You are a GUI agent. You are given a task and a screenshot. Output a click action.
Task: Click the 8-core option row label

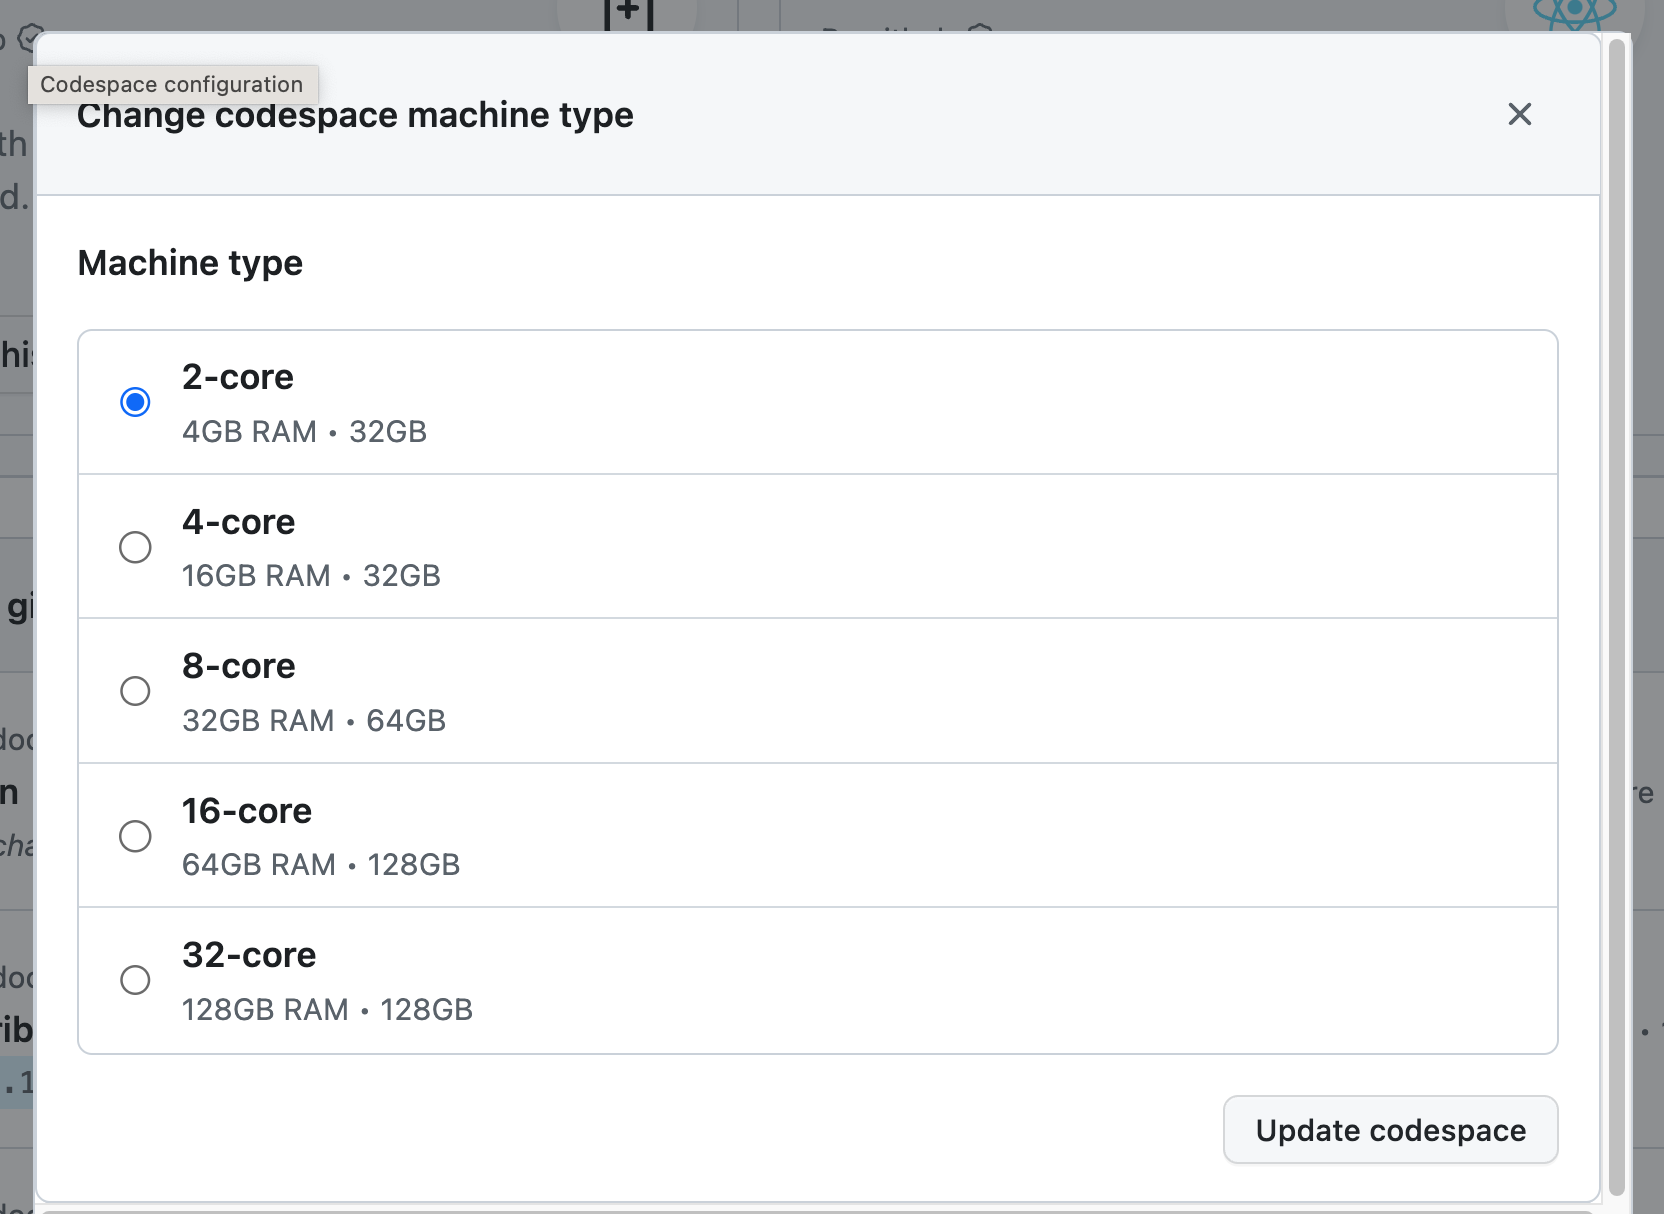[x=238, y=665]
